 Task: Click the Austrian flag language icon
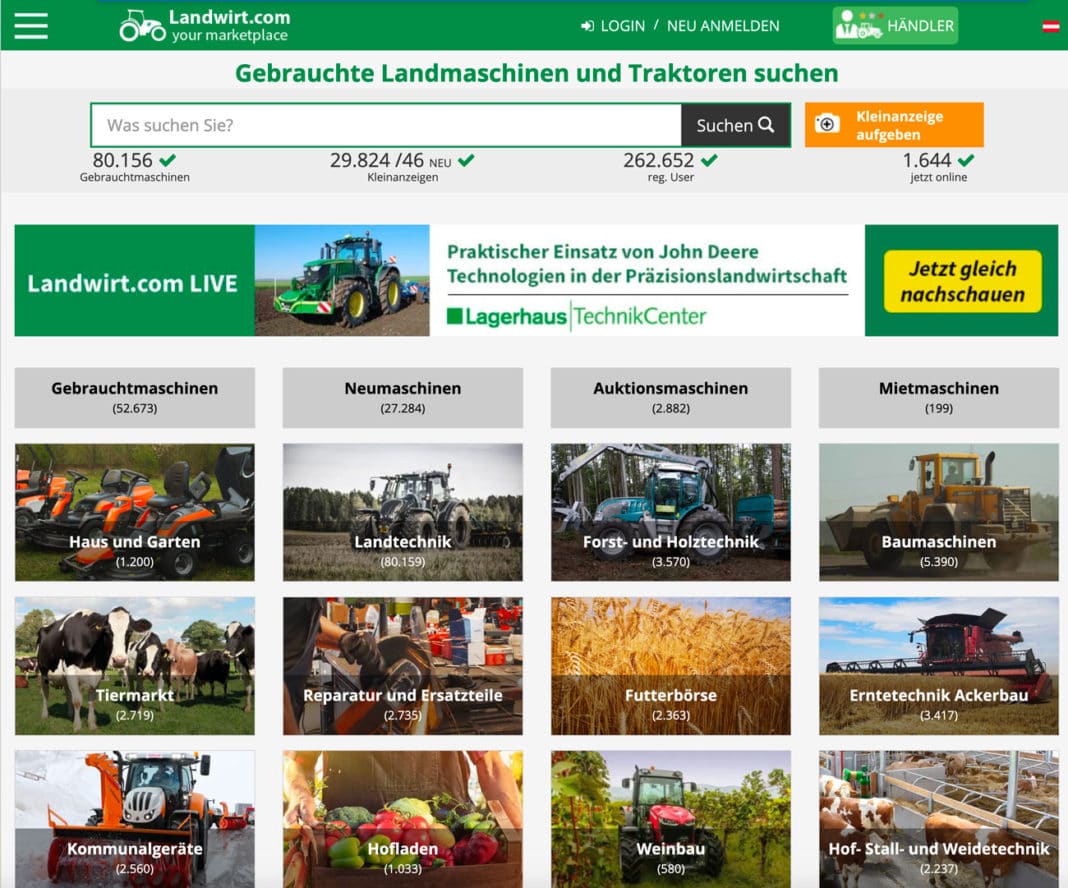tap(1050, 27)
